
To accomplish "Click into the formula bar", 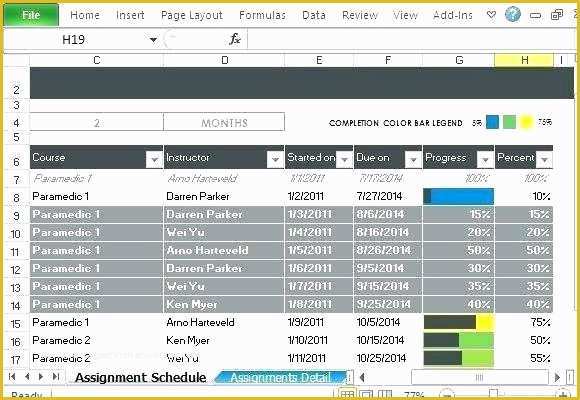I will 411,39.
